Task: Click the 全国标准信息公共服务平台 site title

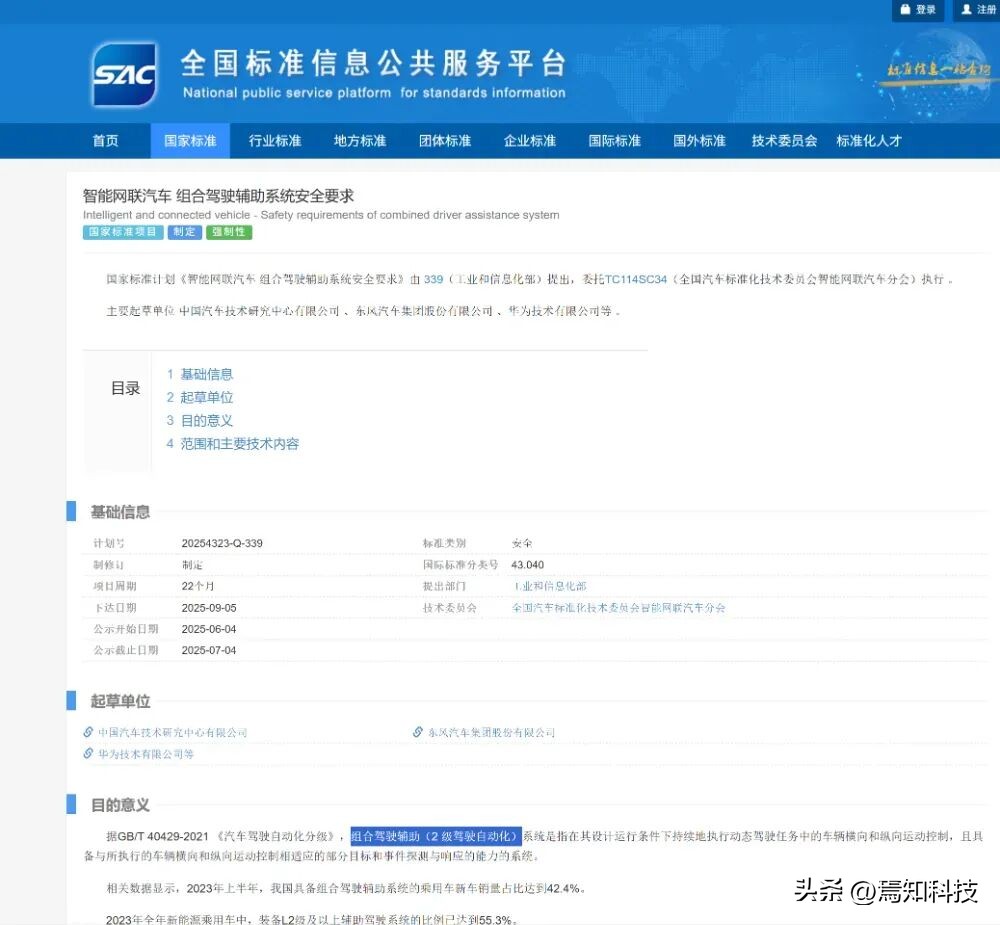Action: (374, 63)
